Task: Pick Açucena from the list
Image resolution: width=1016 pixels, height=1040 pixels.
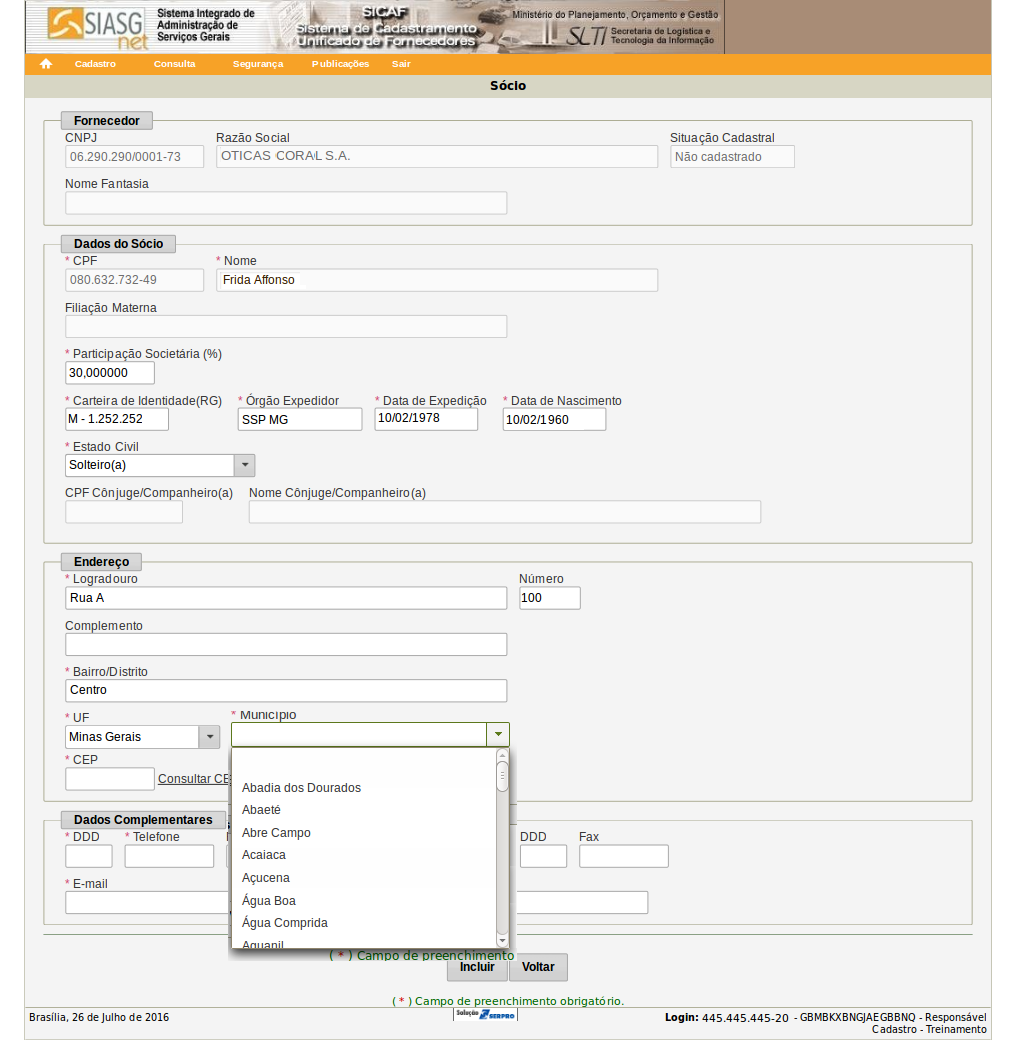Action: 266,878
